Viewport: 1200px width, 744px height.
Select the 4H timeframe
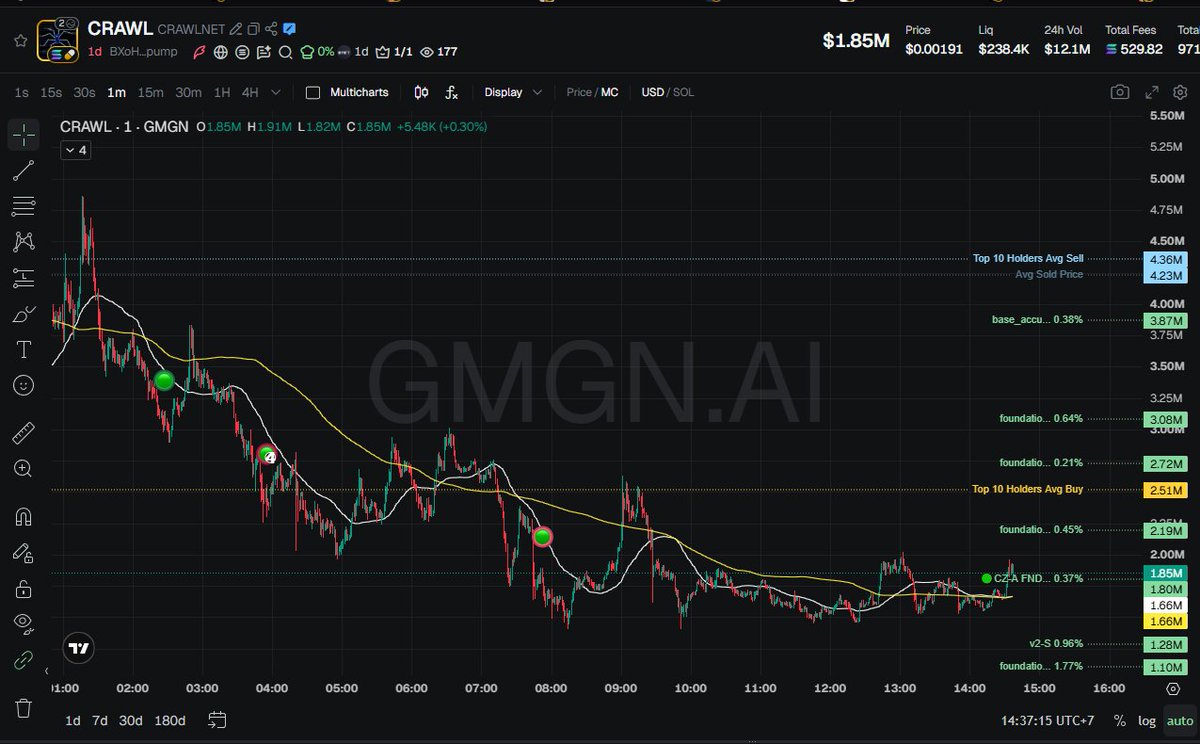coord(250,92)
